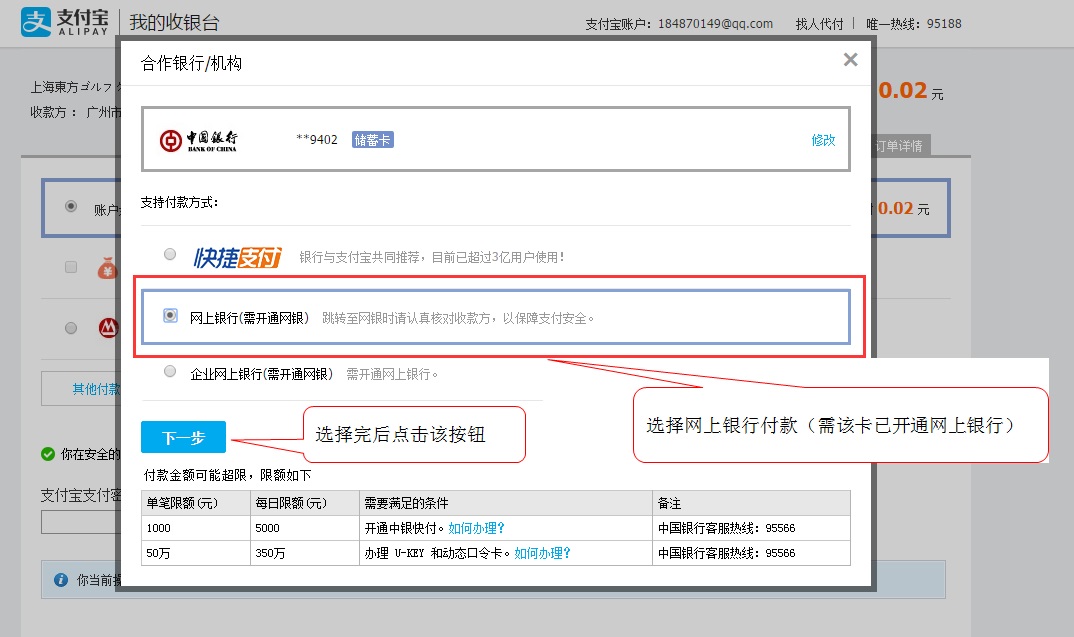Click the 350万 daily limit cell

[x=305, y=553]
